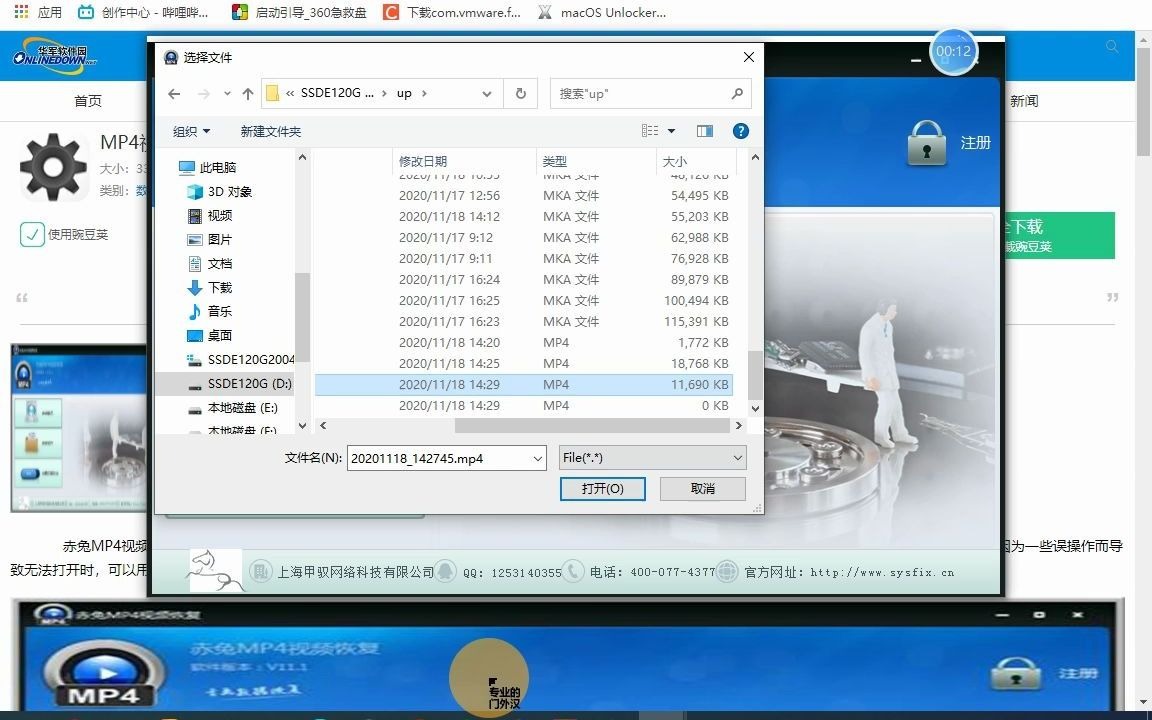Click the 注册 lock icon on the webpage
The image size is (1152, 720).
(926, 141)
